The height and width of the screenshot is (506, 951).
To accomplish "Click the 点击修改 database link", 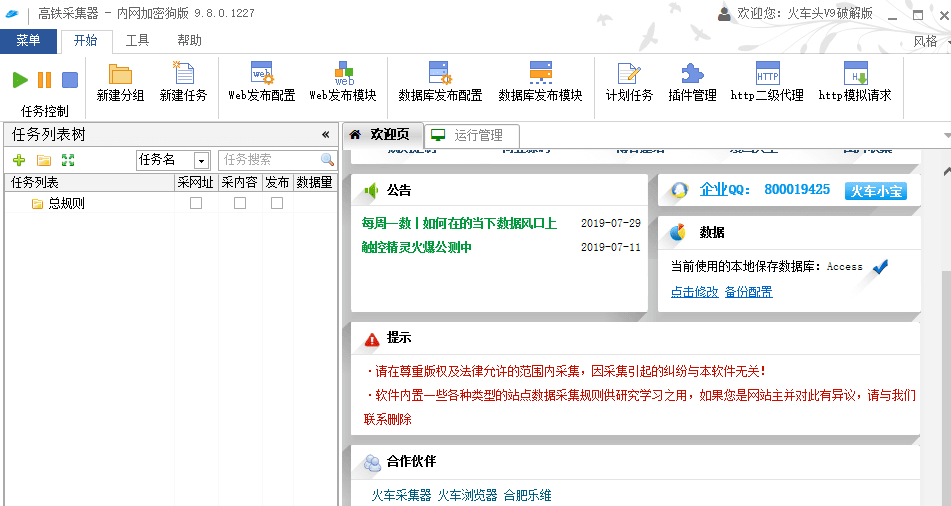I will click(694, 292).
